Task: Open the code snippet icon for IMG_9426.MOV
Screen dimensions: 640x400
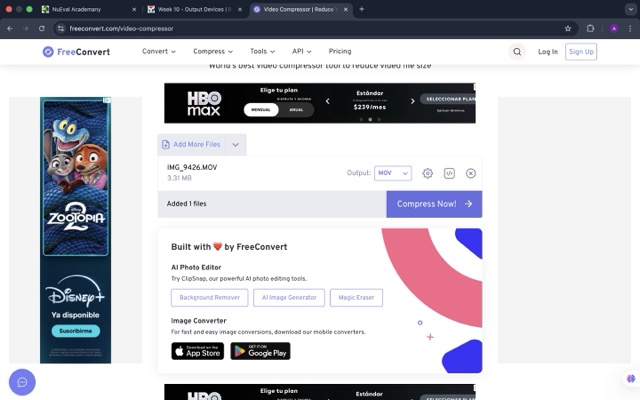Action: point(449,173)
